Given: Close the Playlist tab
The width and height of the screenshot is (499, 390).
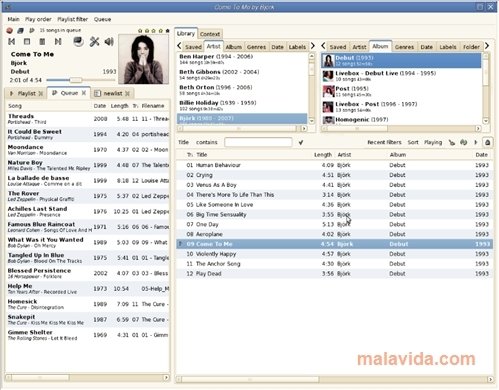Looking at the screenshot, I should click(x=41, y=94).
